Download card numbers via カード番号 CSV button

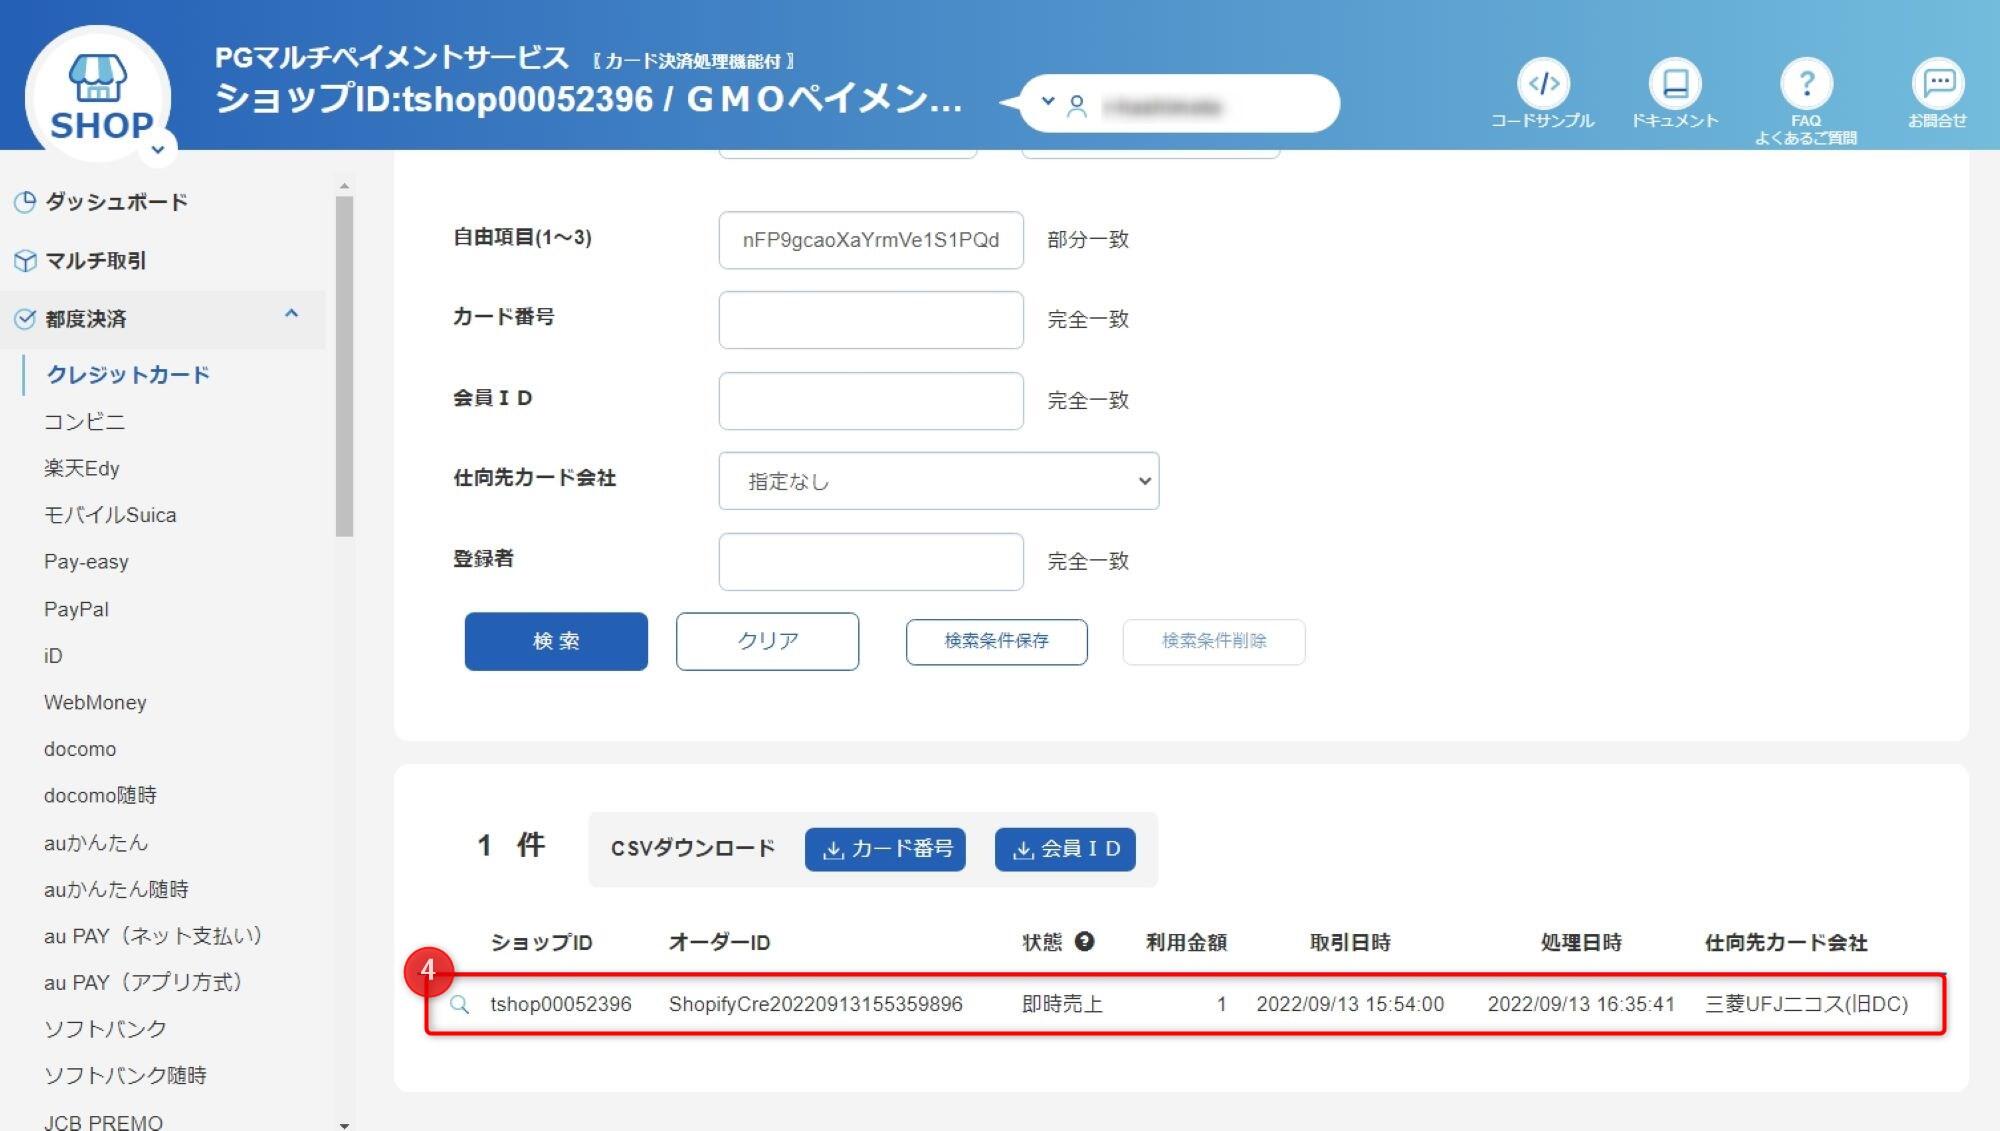(884, 849)
